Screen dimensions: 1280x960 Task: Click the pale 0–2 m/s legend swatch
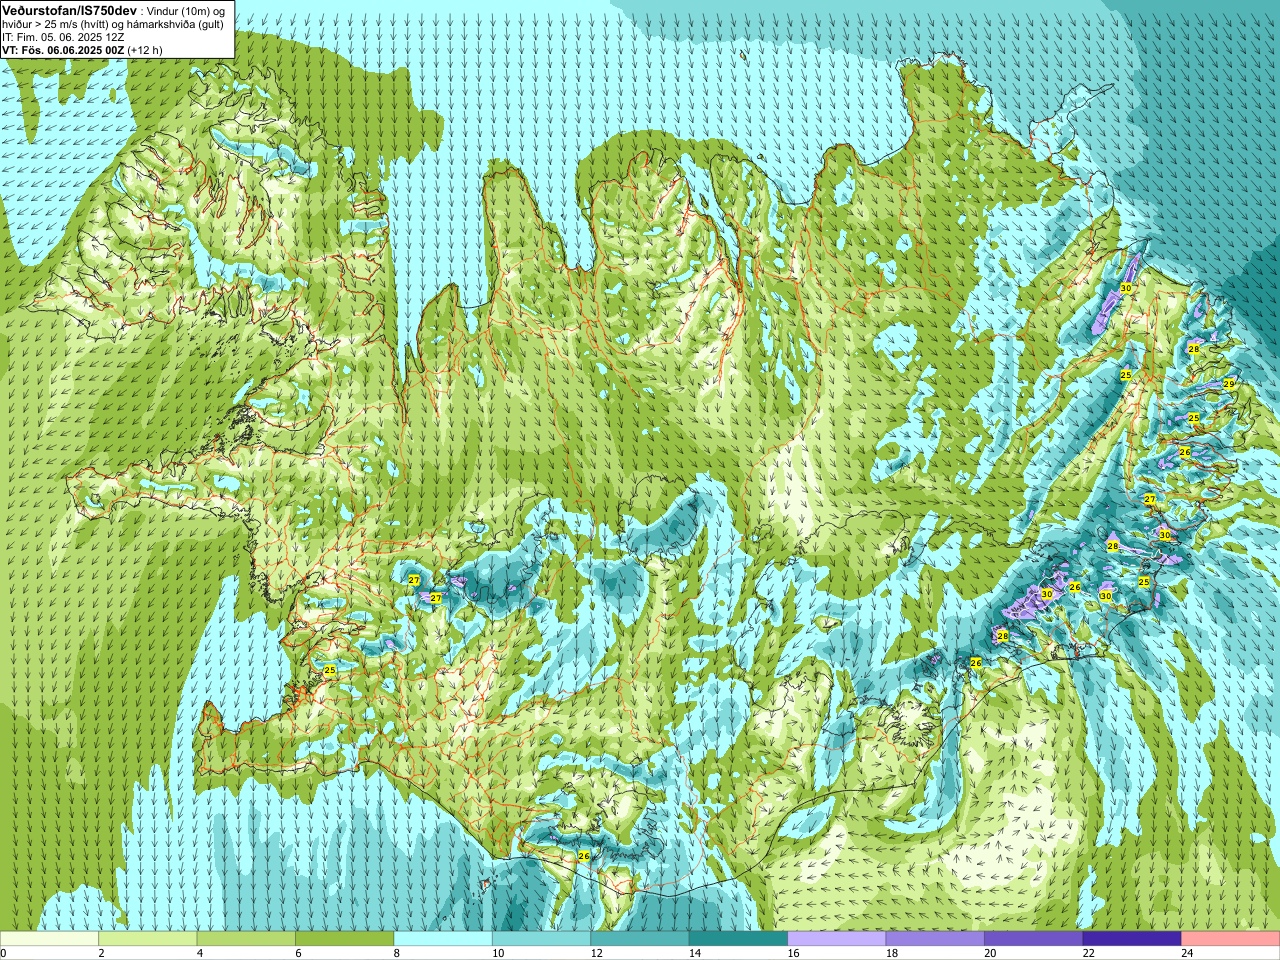49,939
